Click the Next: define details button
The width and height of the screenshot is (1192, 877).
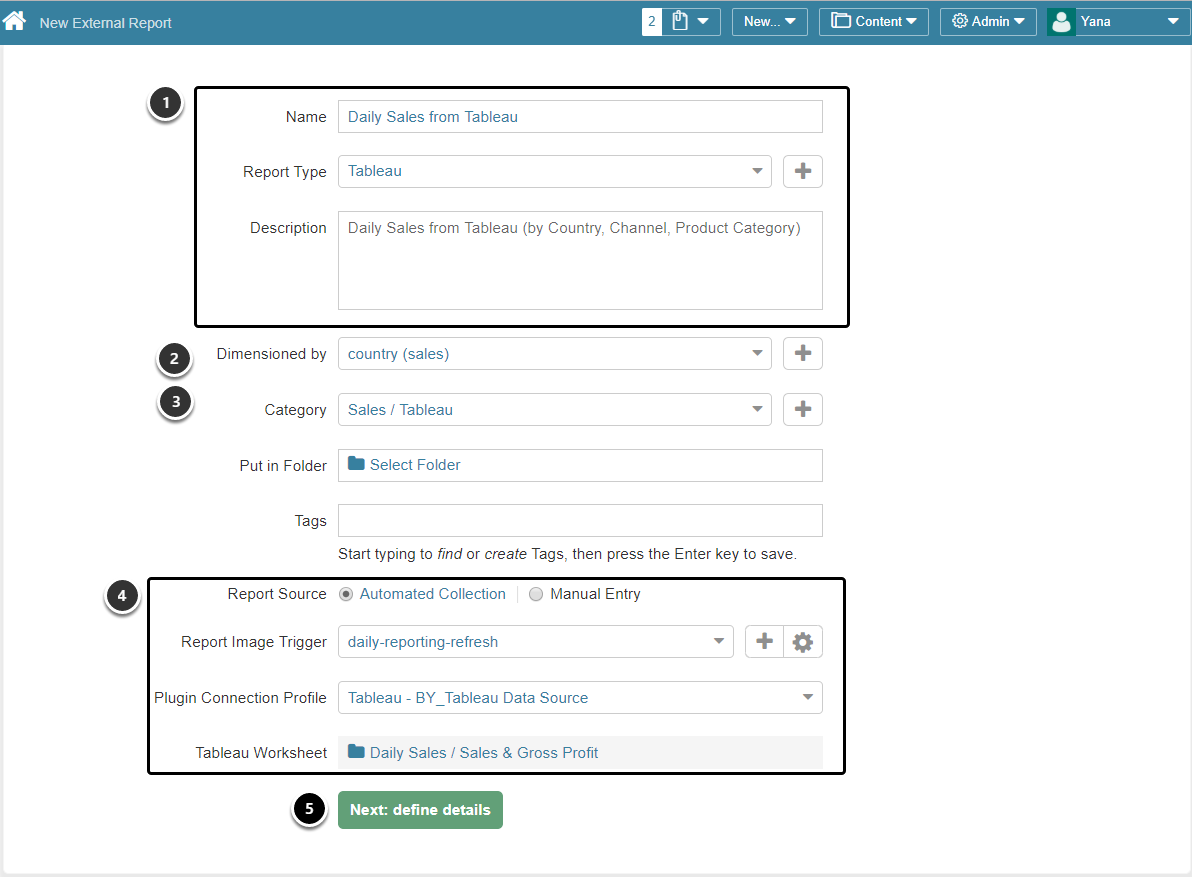420,810
